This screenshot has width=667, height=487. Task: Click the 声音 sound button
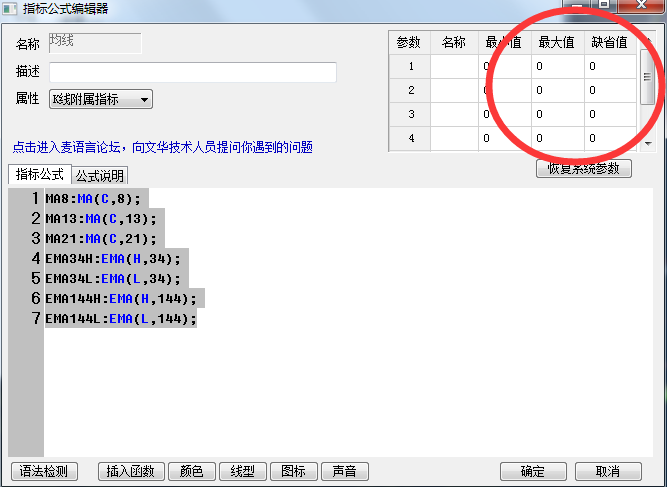point(344,471)
